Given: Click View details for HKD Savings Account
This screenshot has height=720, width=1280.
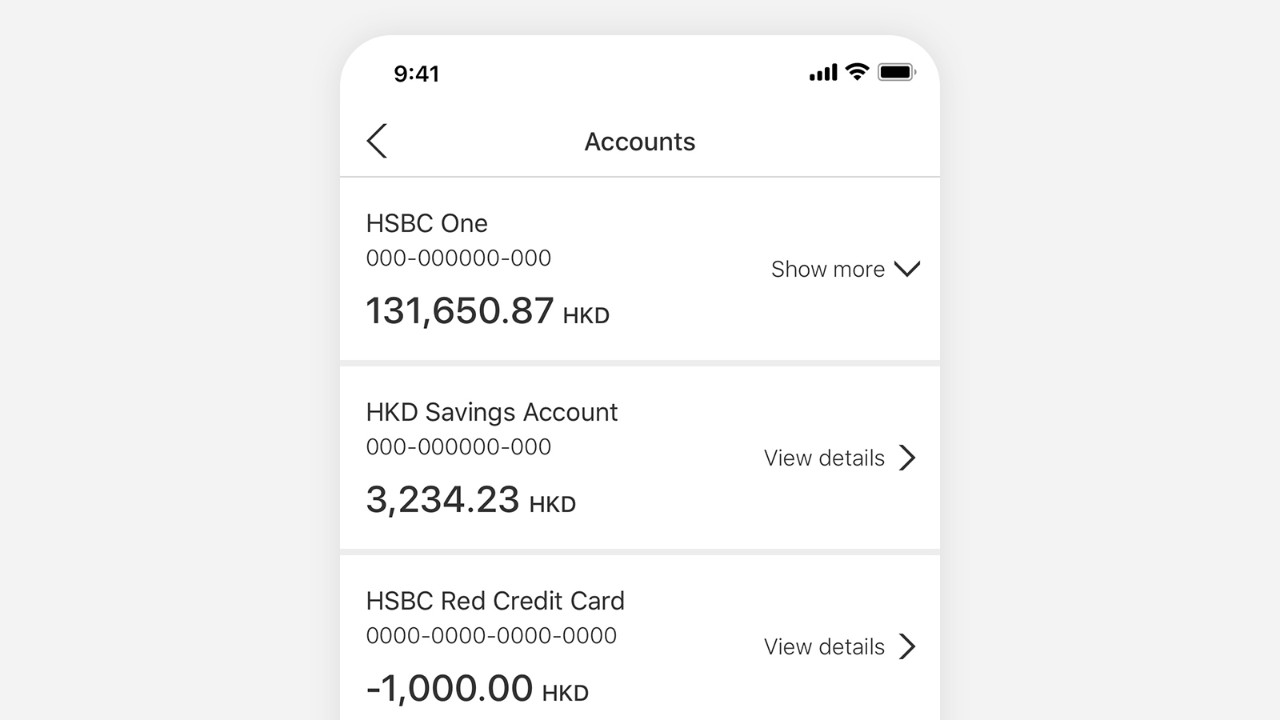Looking at the screenshot, I should [x=824, y=458].
